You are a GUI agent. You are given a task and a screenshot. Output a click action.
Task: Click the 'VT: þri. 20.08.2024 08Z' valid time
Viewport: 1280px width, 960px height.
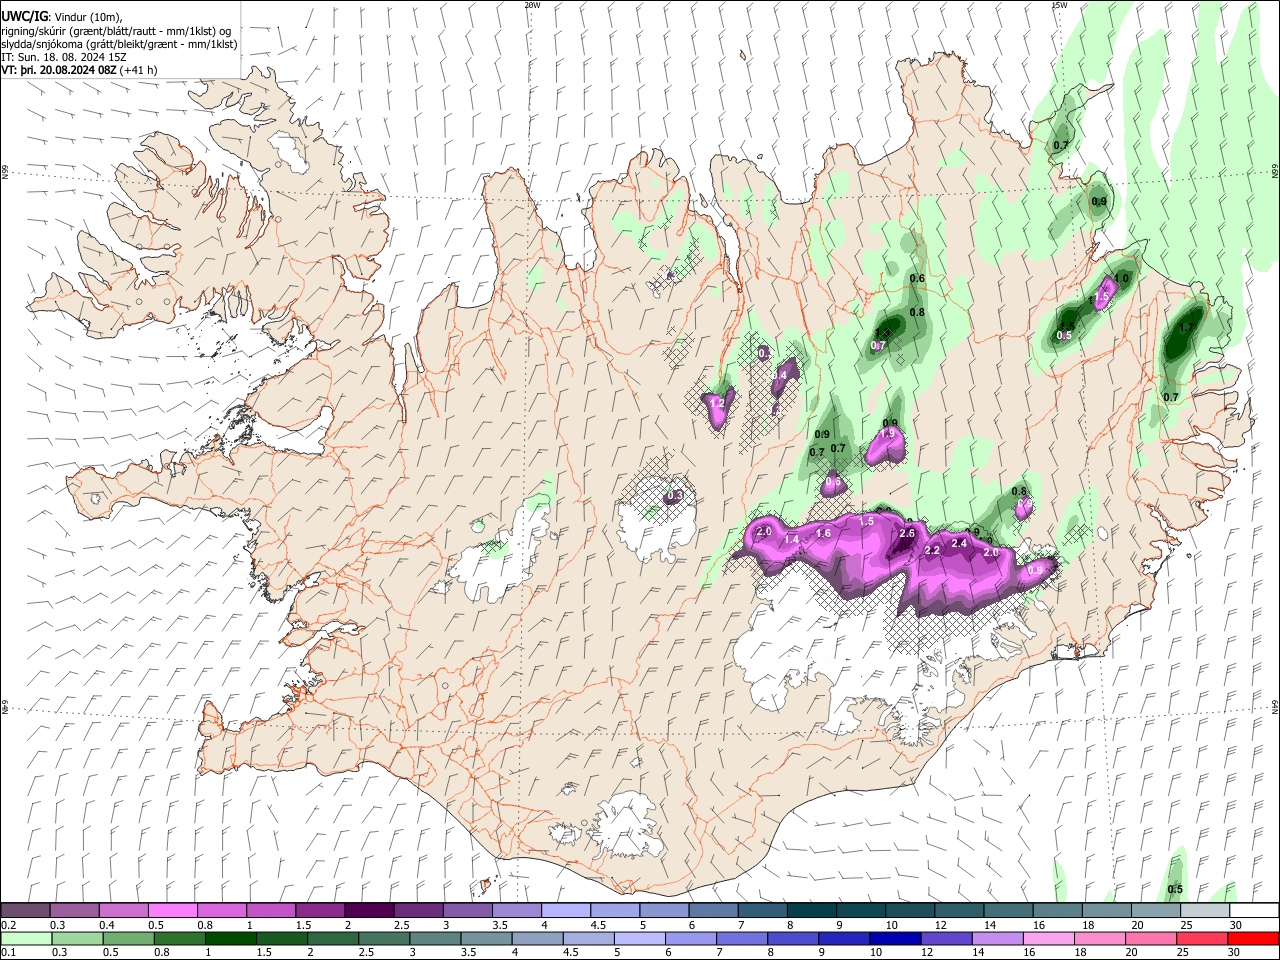click(59, 71)
